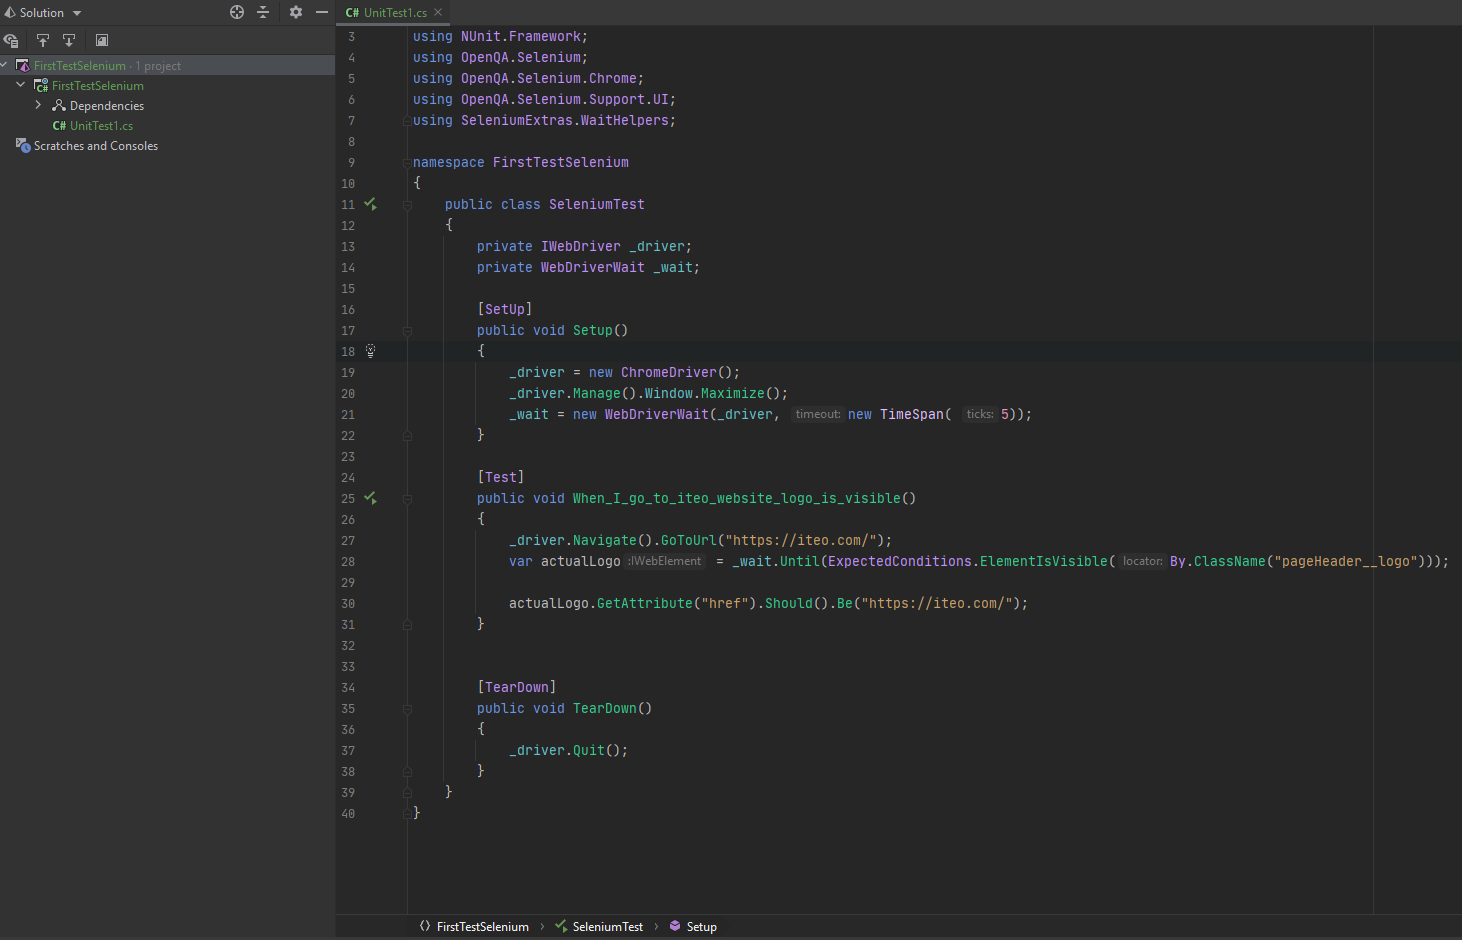
Task: Open Solution panel settings gear
Action: 295,12
